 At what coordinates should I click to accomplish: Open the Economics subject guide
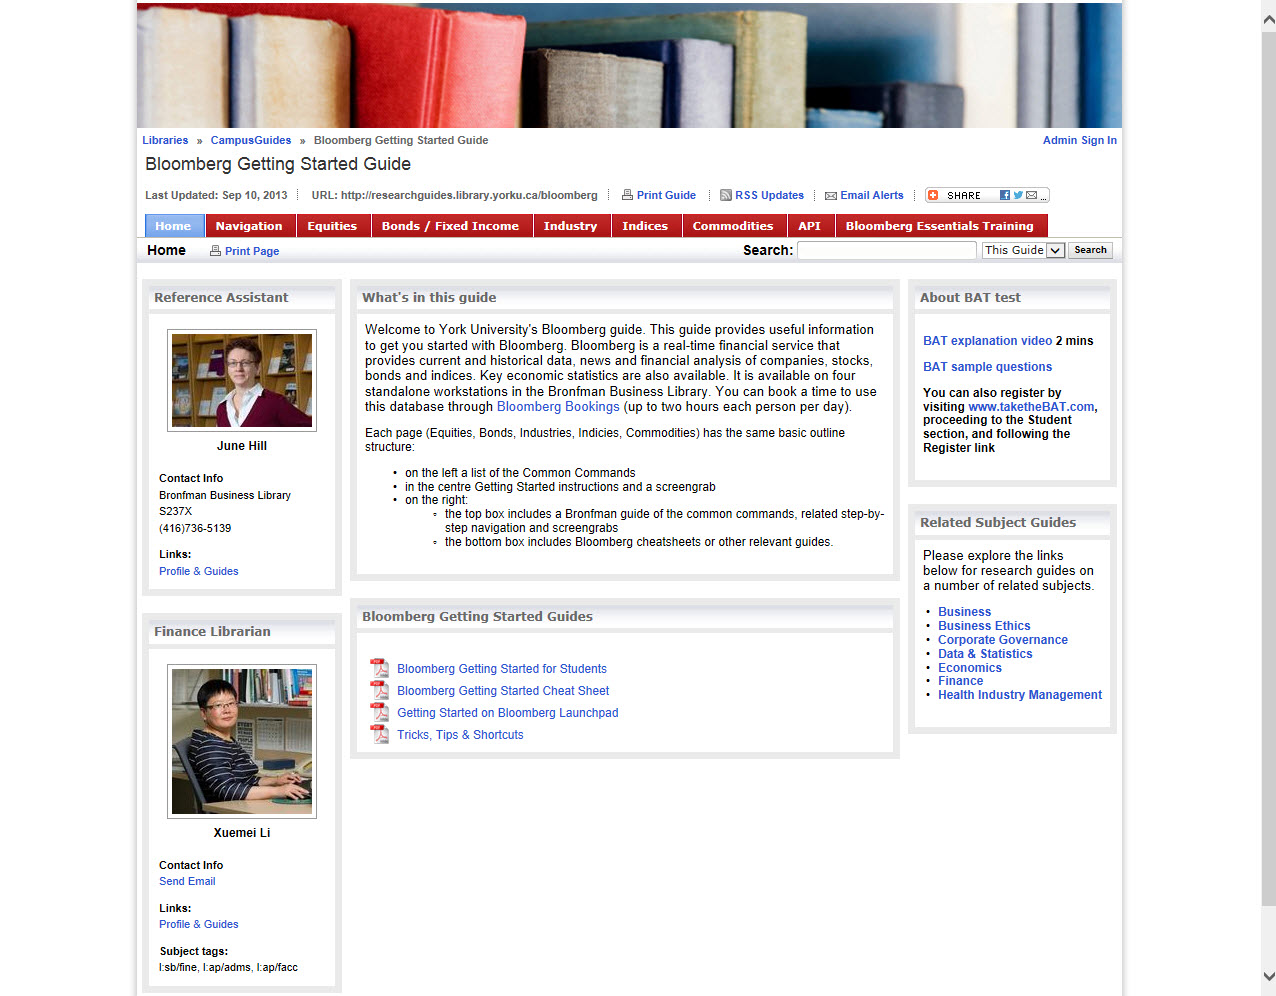coord(970,668)
